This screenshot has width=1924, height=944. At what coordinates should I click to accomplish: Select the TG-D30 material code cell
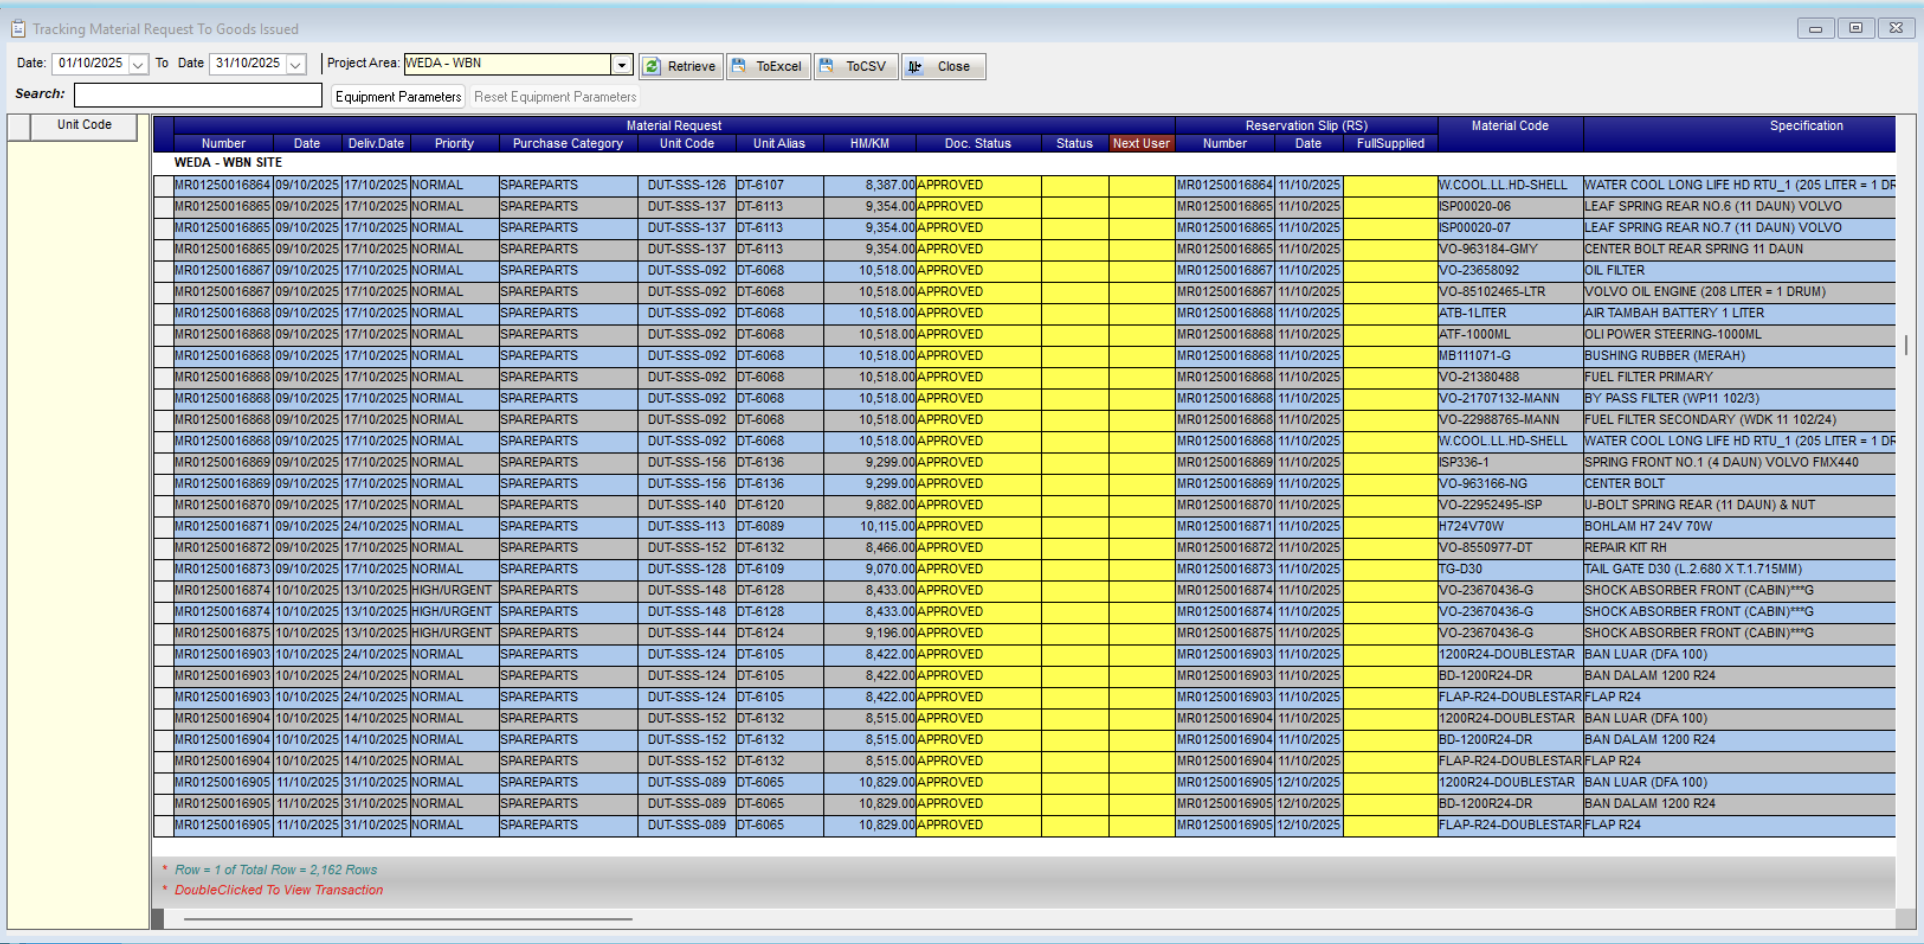point(1510,569)
